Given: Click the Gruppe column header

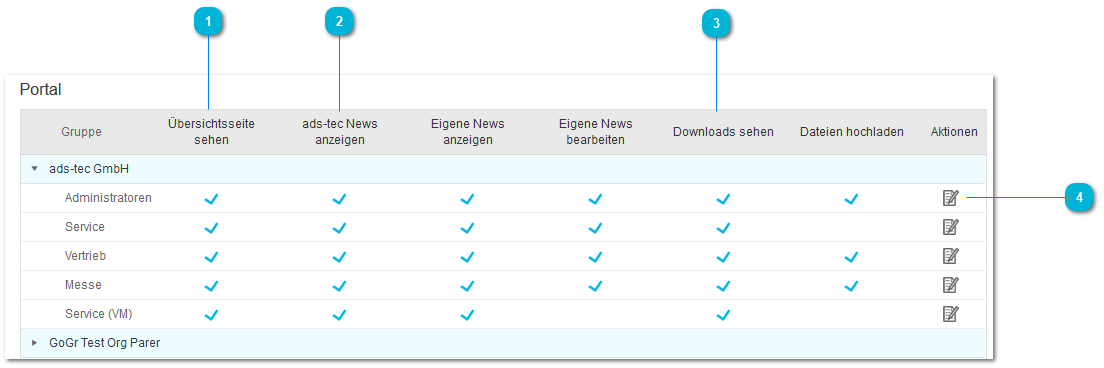Looking at the screenshot, I should (81, 132).
